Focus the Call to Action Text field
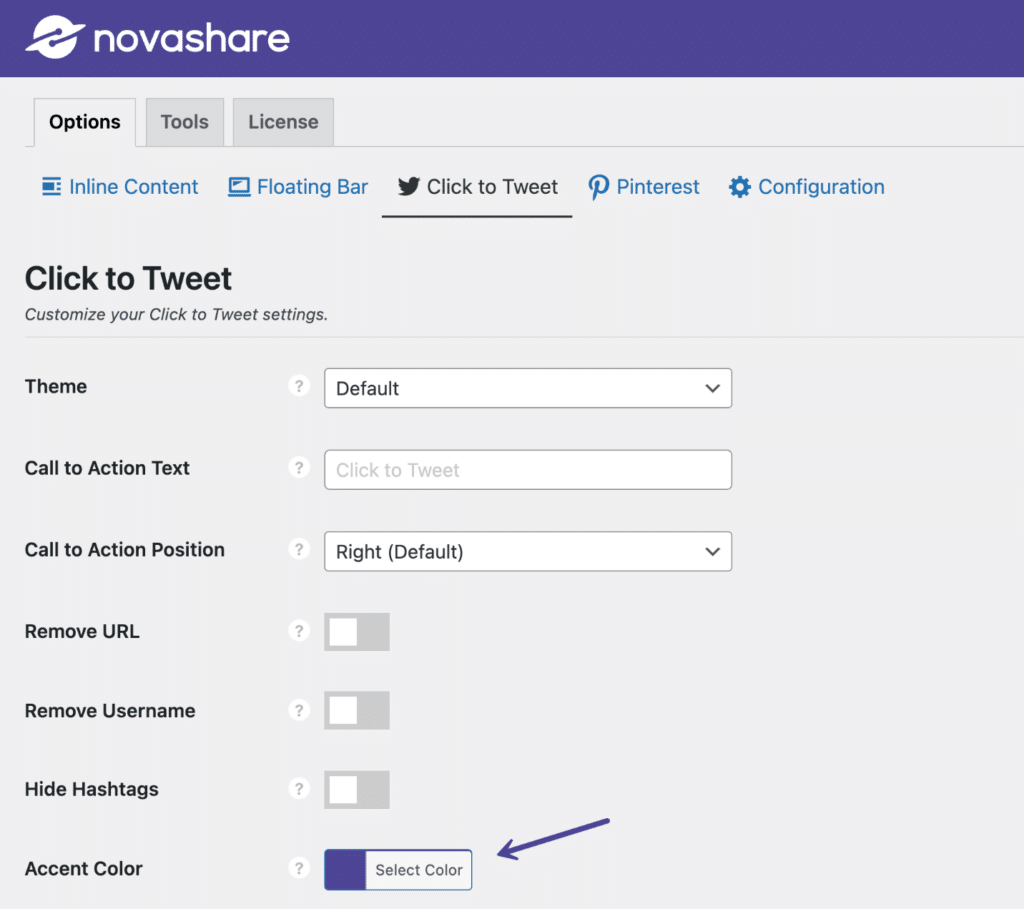Screen dimensions: 1024x909 [x=528, y=470]
